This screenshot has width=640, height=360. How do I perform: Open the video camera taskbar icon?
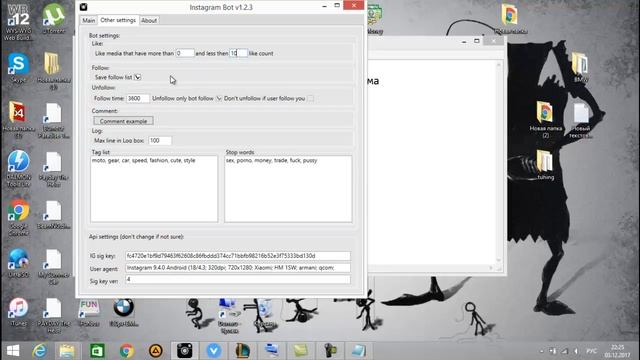click(x=330, y=351)
